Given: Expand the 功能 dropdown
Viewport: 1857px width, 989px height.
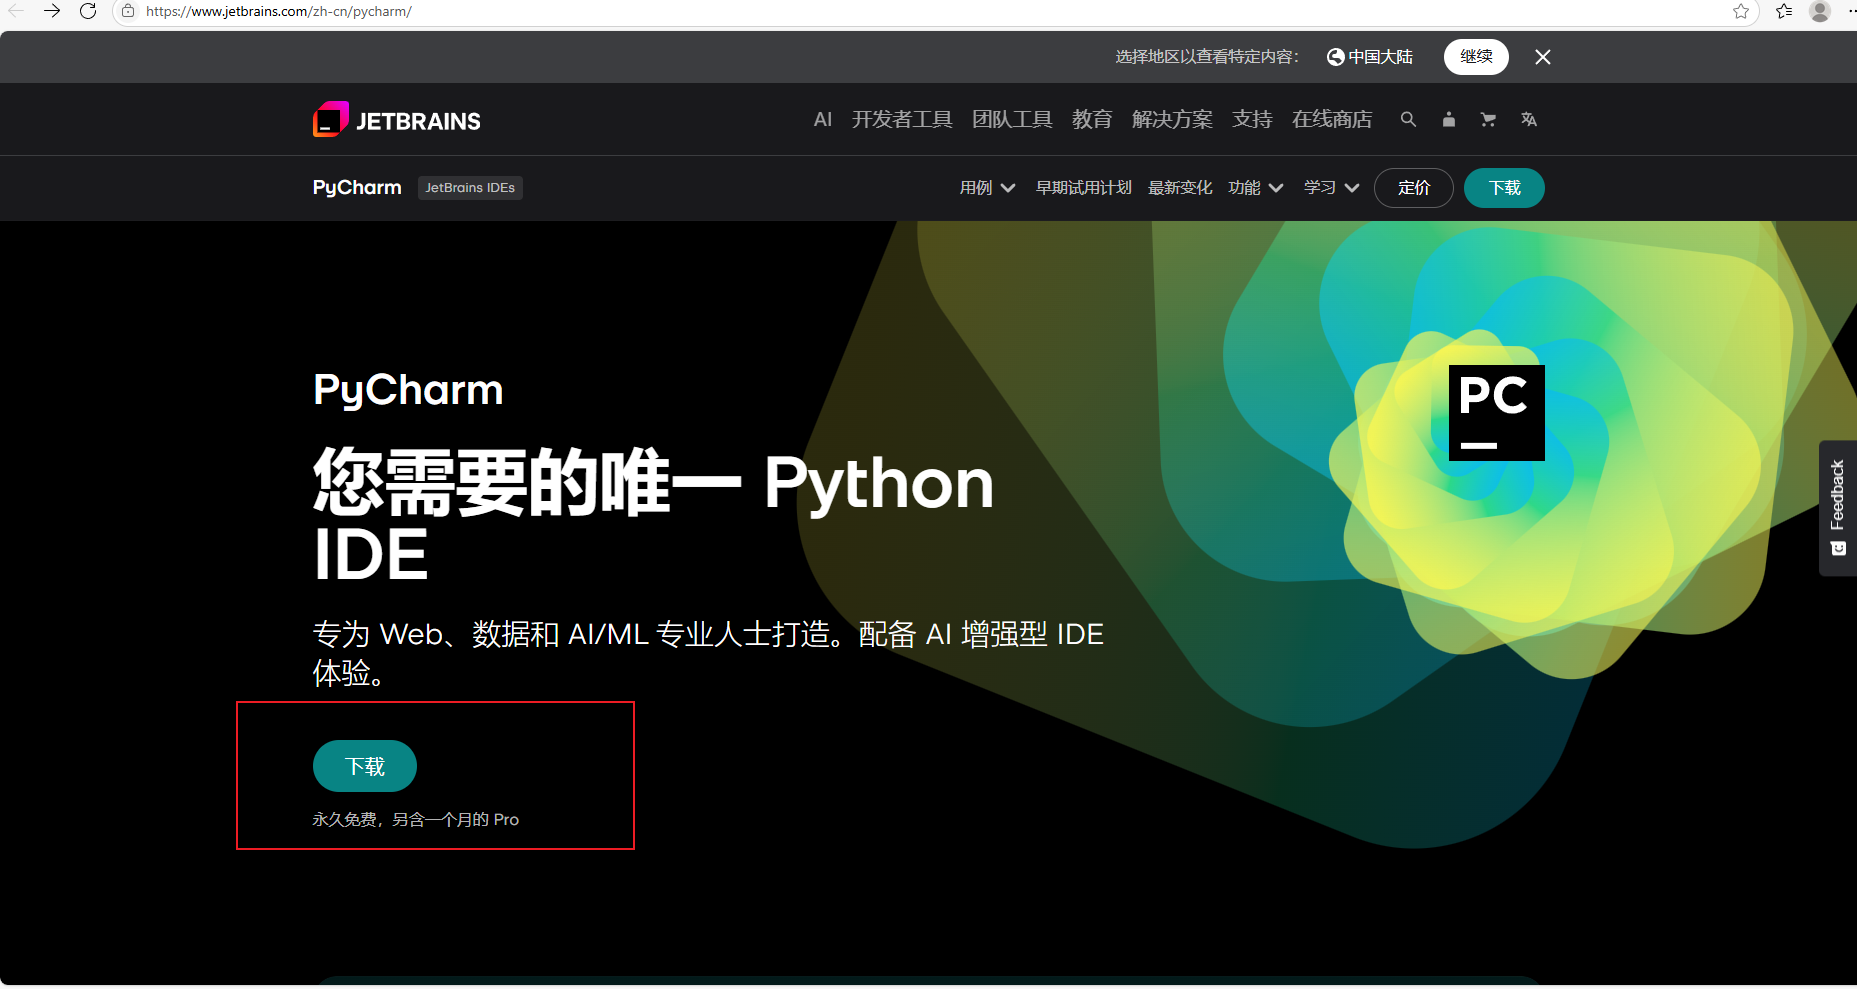Looking at the screenshot, I should (x=1254, y=187).
